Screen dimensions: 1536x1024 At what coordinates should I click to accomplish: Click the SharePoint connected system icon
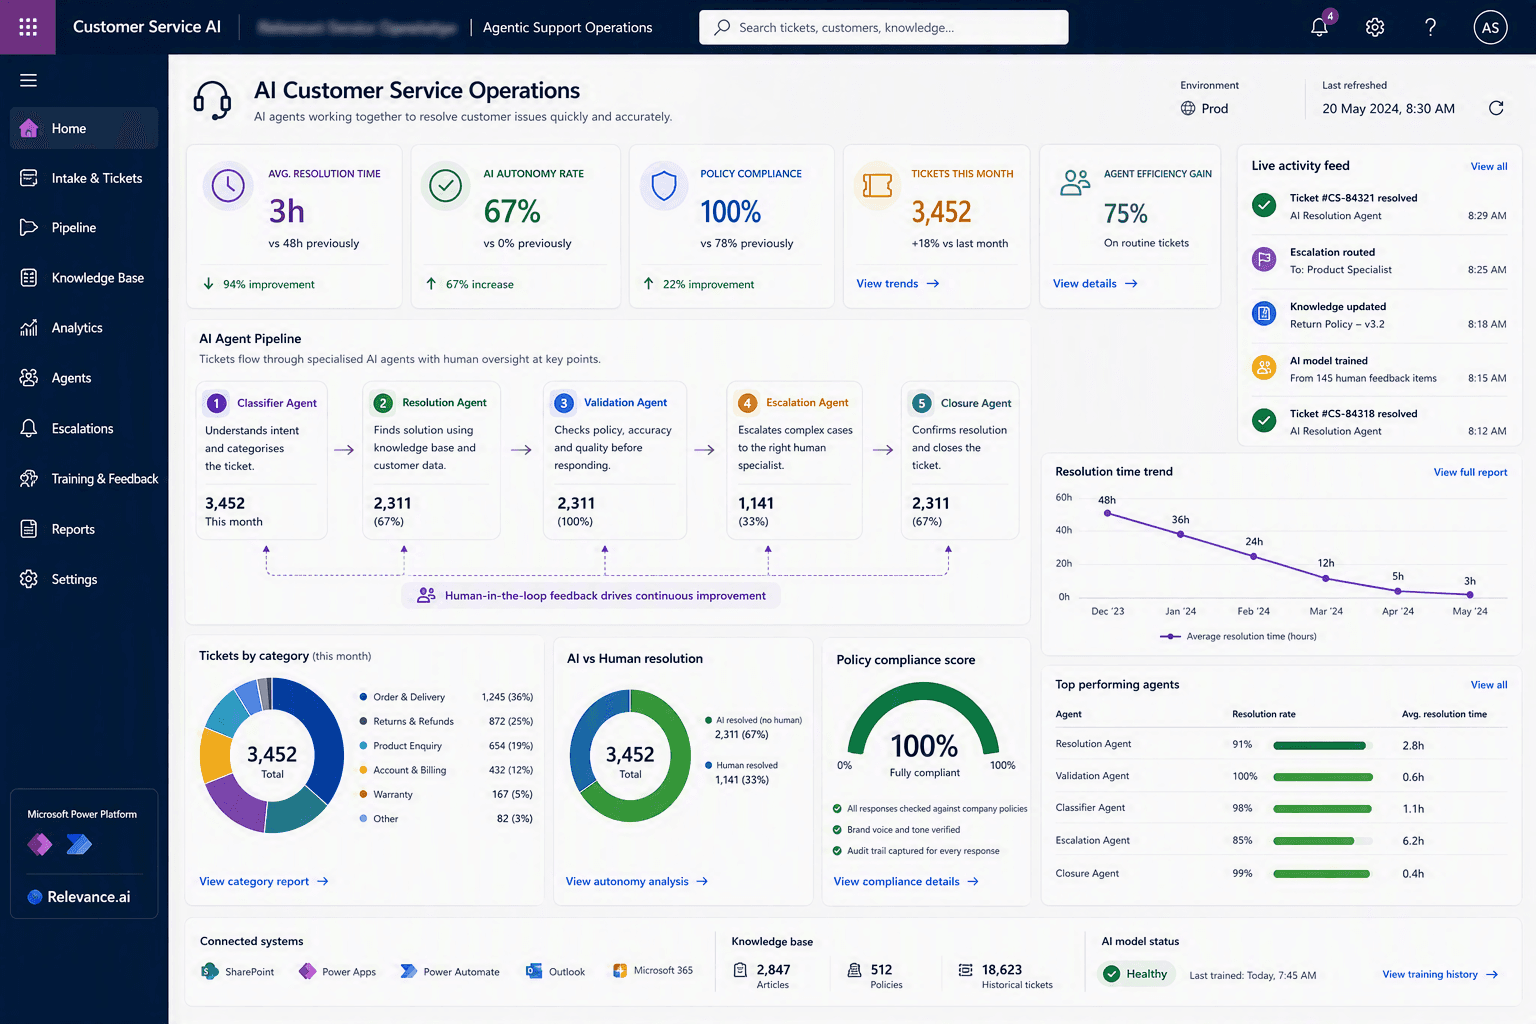(209, 971)
